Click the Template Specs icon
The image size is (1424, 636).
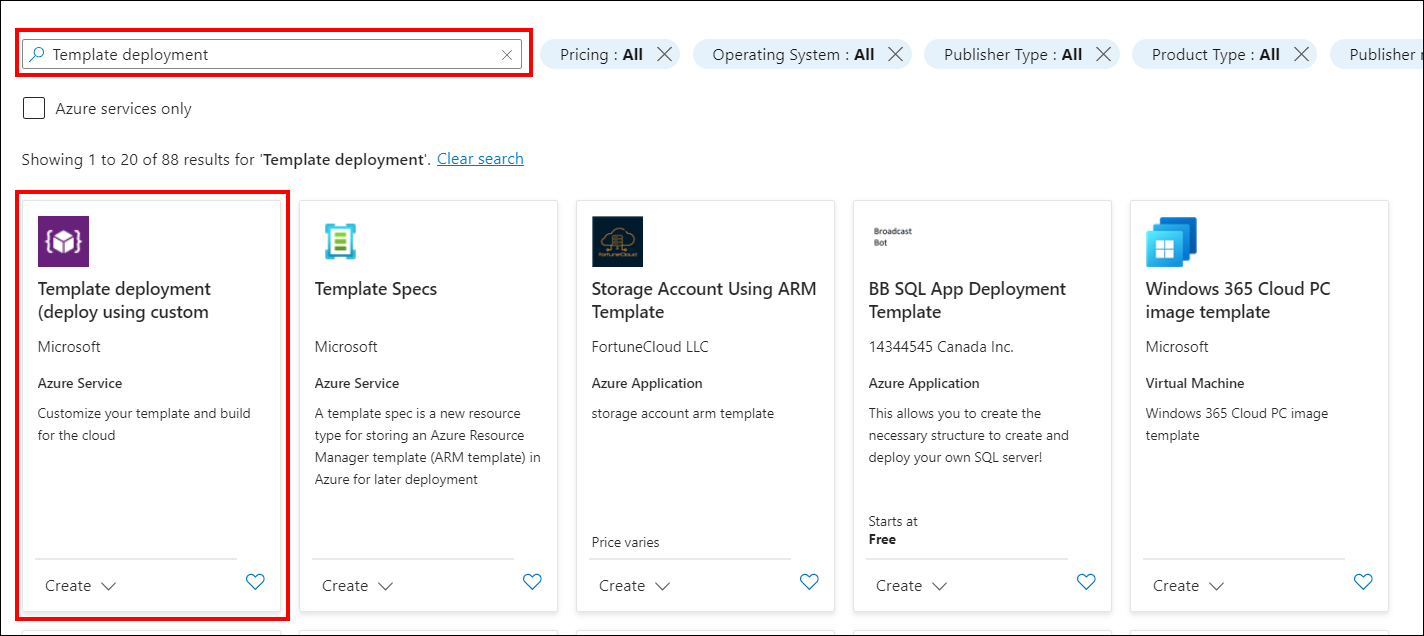coord(340,242)
